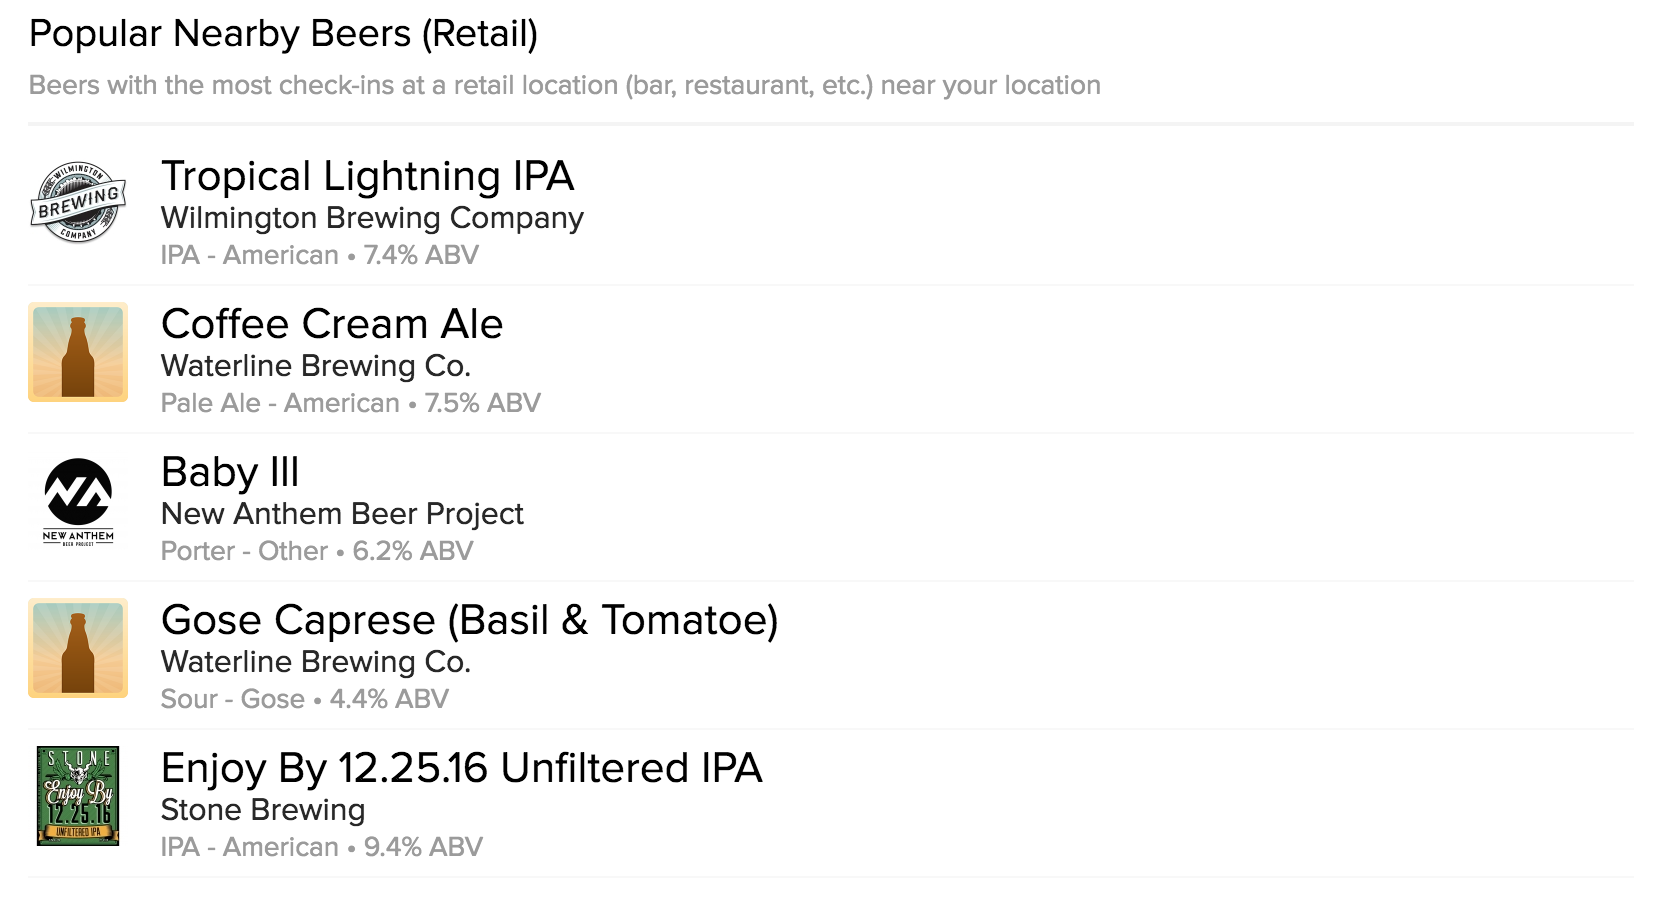This screenshot has width=1666, height=922.
Task: Open the Coffee Cream Ale beer page
Action: (x=332, y=324)
